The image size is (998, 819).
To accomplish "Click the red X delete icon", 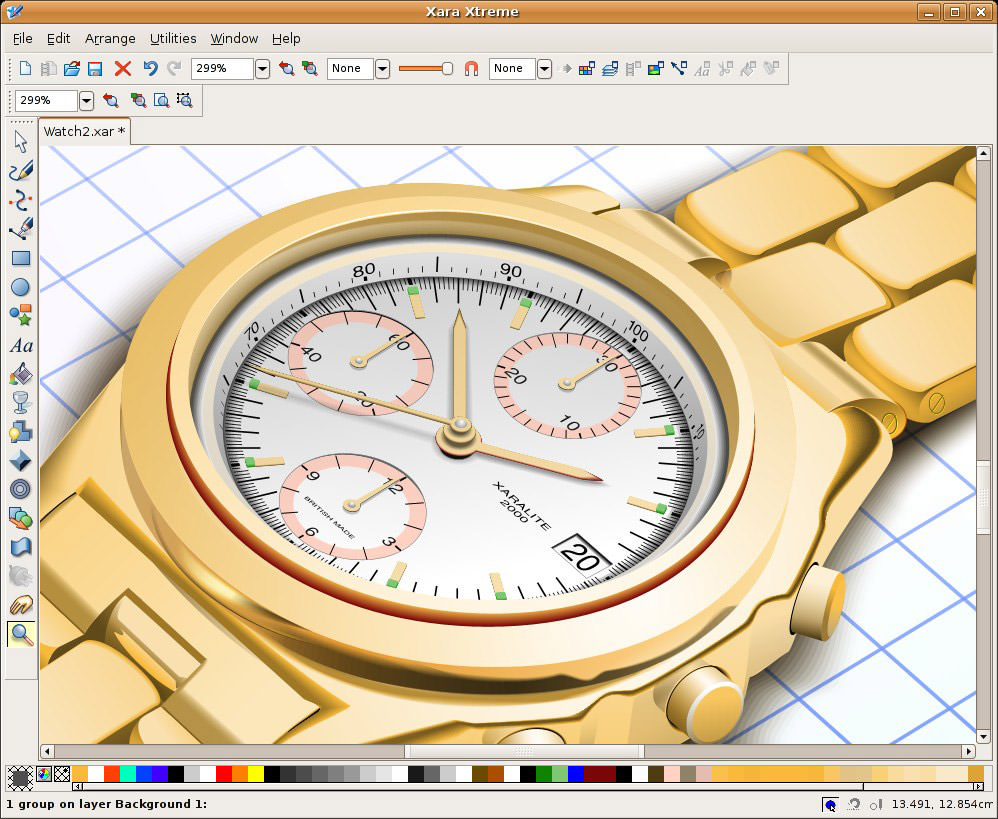I will click(123, 69).
